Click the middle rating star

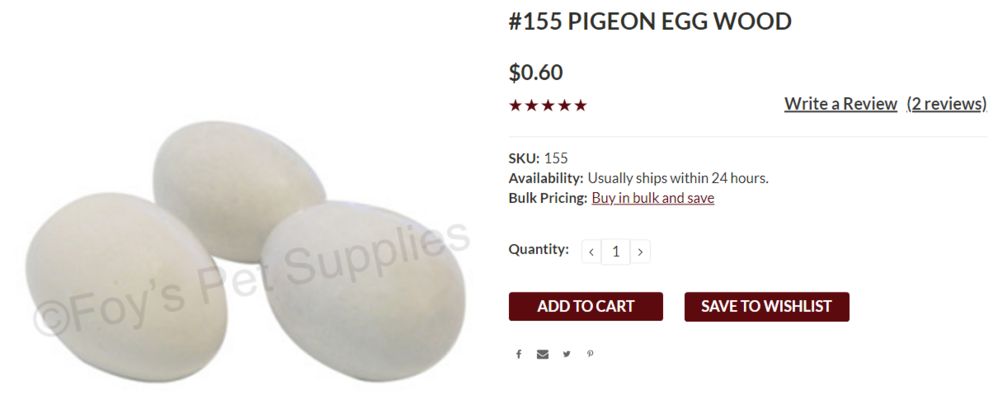pyautogui.click(x=547, y=105)
